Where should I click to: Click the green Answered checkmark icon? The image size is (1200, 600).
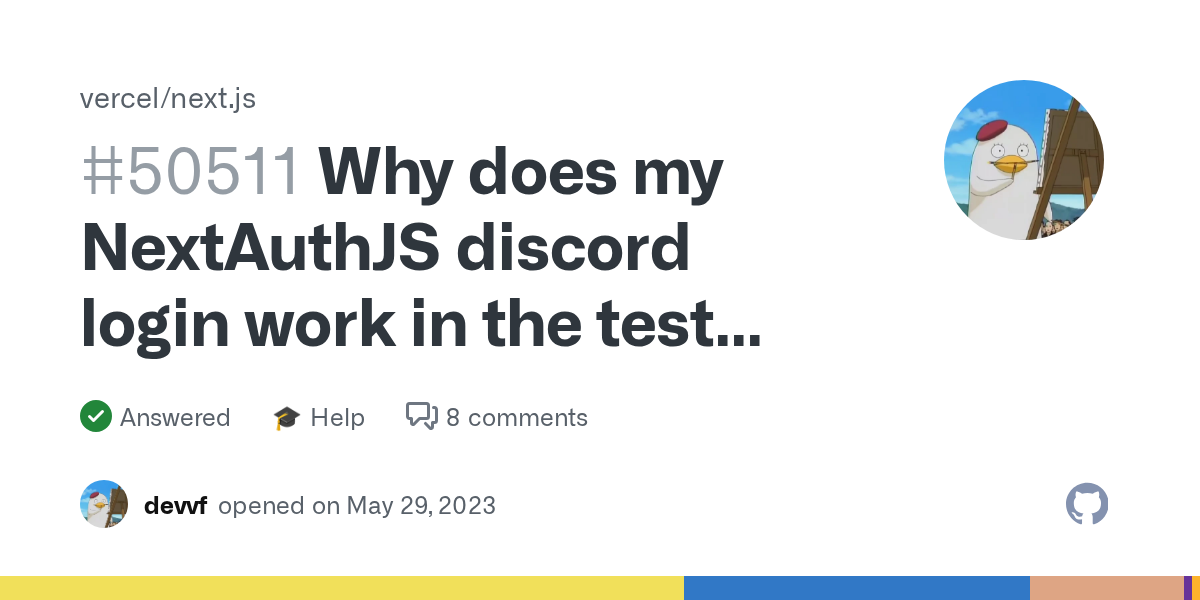[x=96, y=417]
